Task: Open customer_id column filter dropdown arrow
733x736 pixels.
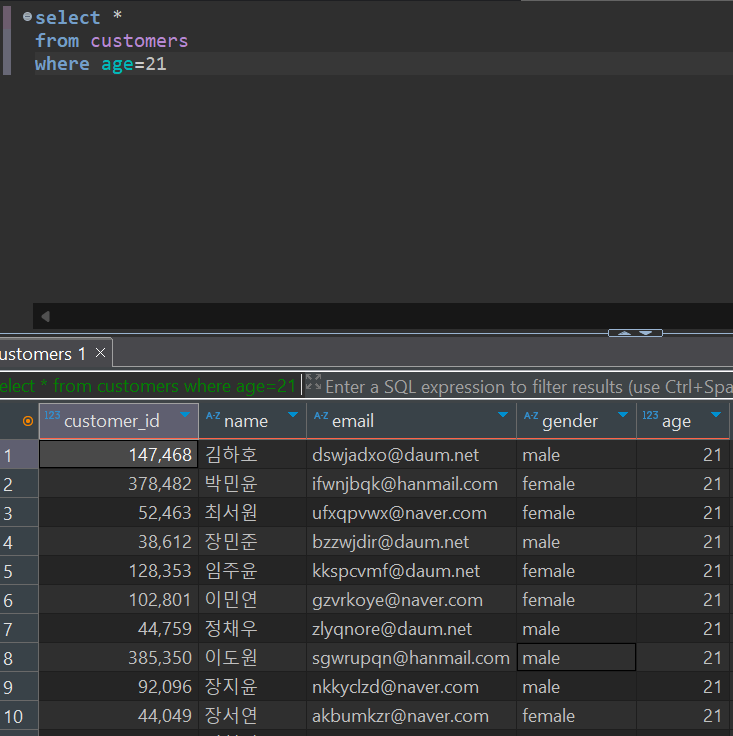Action: pyautogui.click(x=185, y=414)
